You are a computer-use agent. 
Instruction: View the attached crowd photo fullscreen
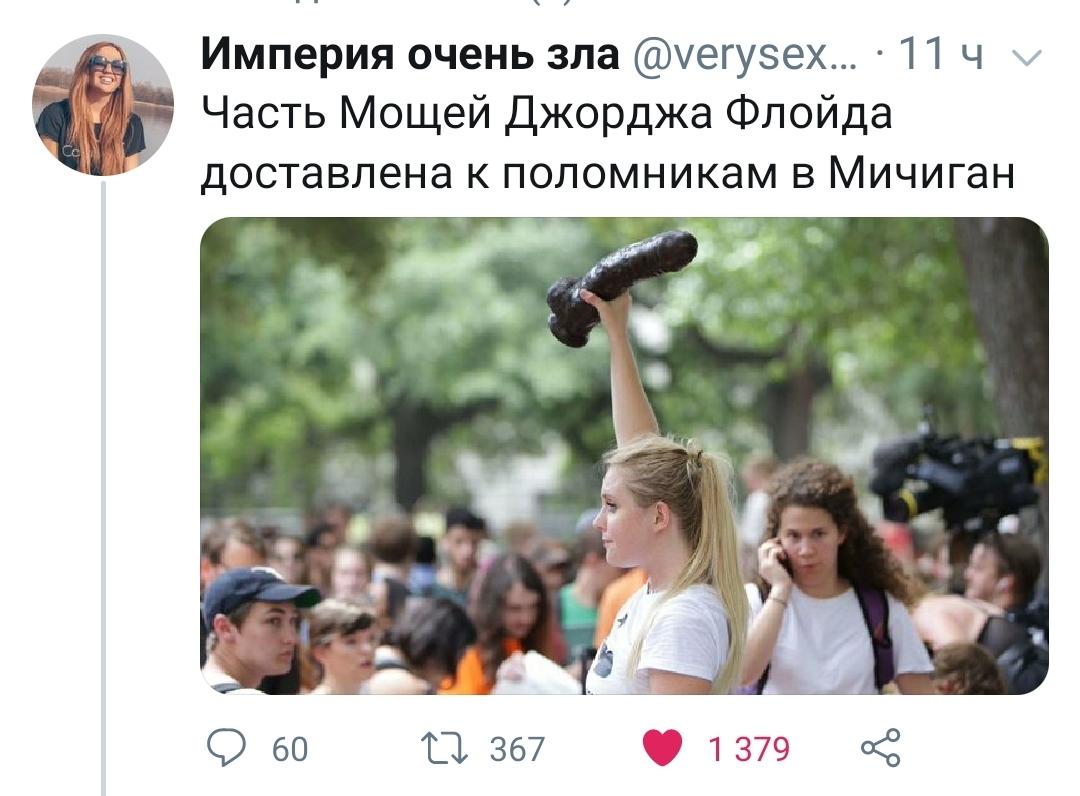(x=624, y=456)
